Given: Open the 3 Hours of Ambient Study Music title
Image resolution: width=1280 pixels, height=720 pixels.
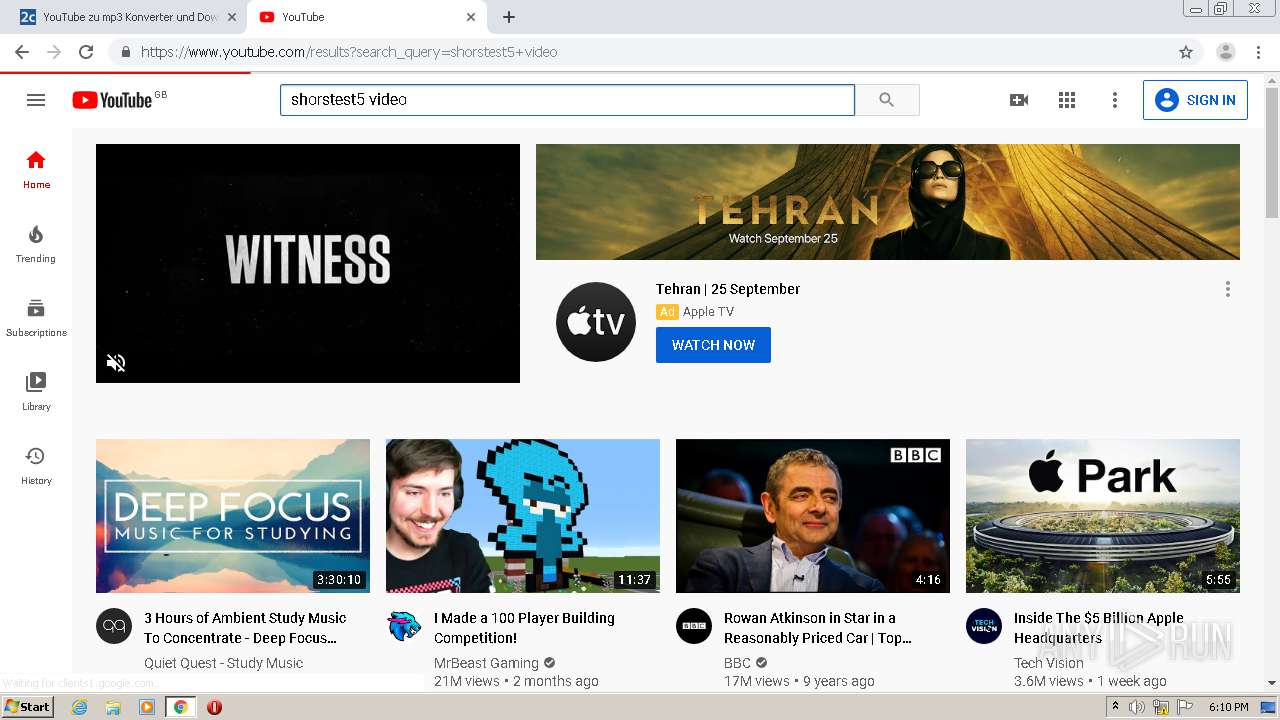Looking at the screenshot, I should (245, 628).
